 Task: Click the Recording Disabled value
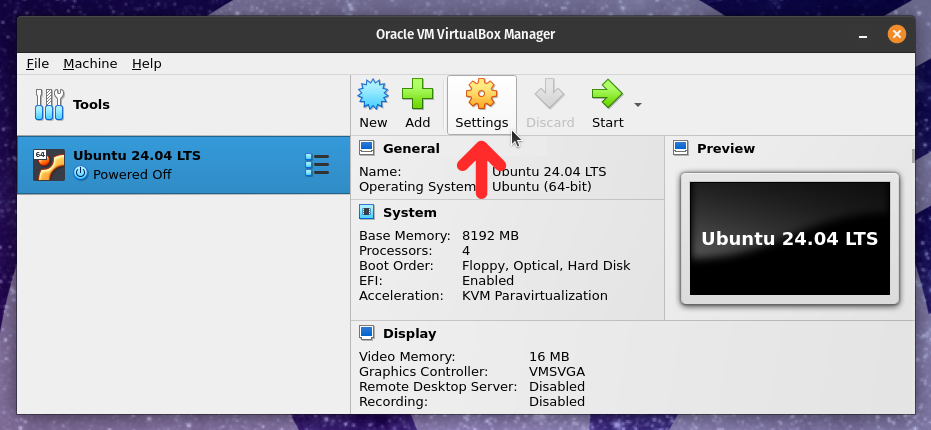pyautogui.click(x=557, y=401)
